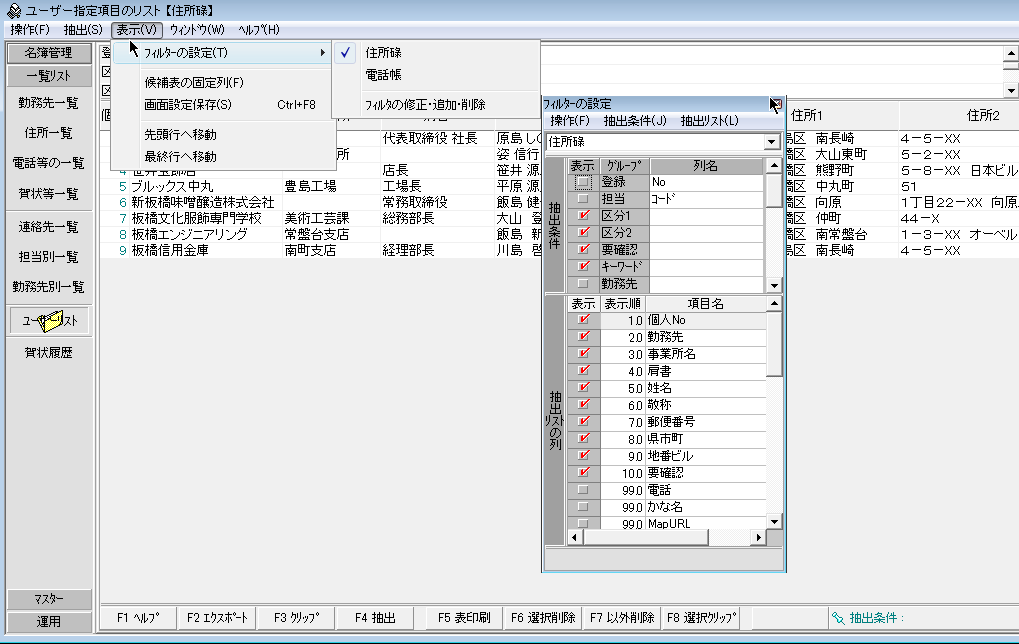
Task: Open 住所一覧 in sidebar
Action: click(x=49, y=133)
